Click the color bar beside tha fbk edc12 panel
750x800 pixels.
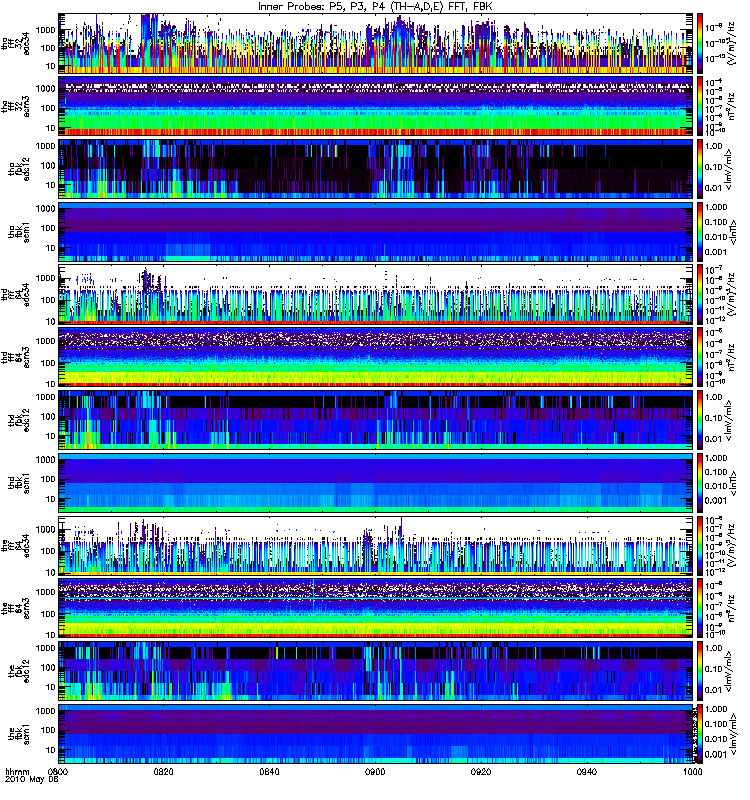[700, 169]
